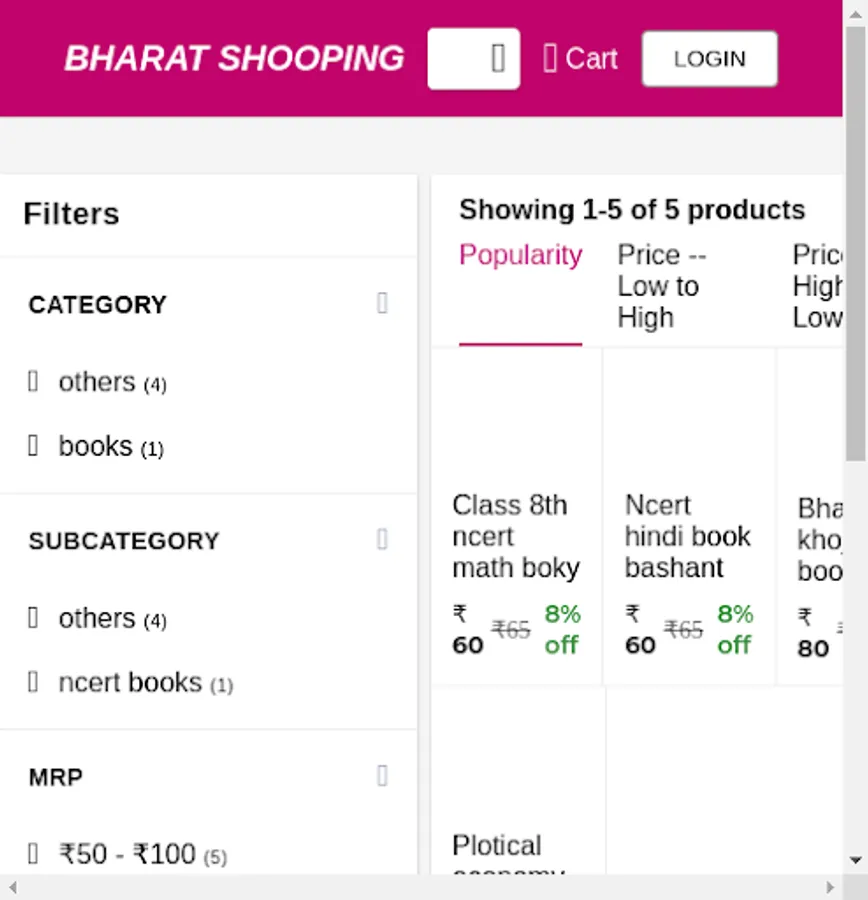868x900 pixels.
Task: Click the search icon in the header
Action: coord(498,59)
